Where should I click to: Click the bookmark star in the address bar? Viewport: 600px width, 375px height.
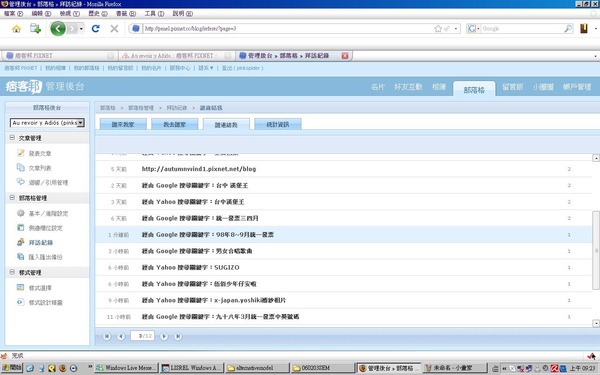(x=438, y=29)
